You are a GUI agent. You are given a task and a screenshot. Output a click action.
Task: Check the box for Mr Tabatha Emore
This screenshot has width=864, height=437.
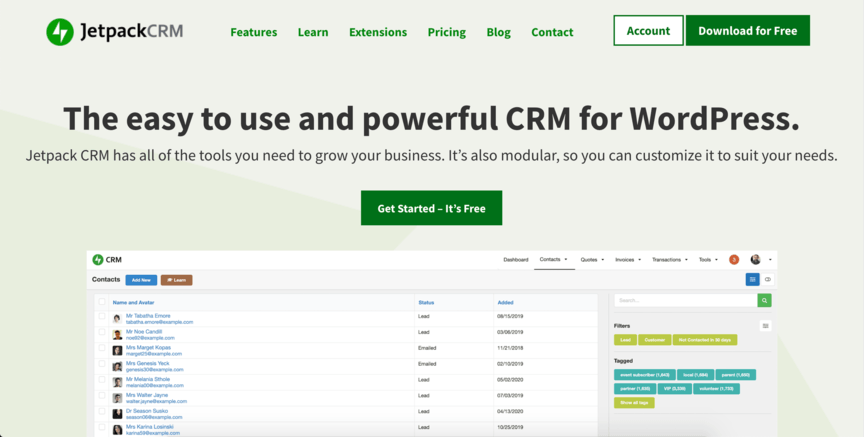coord(101,316)
